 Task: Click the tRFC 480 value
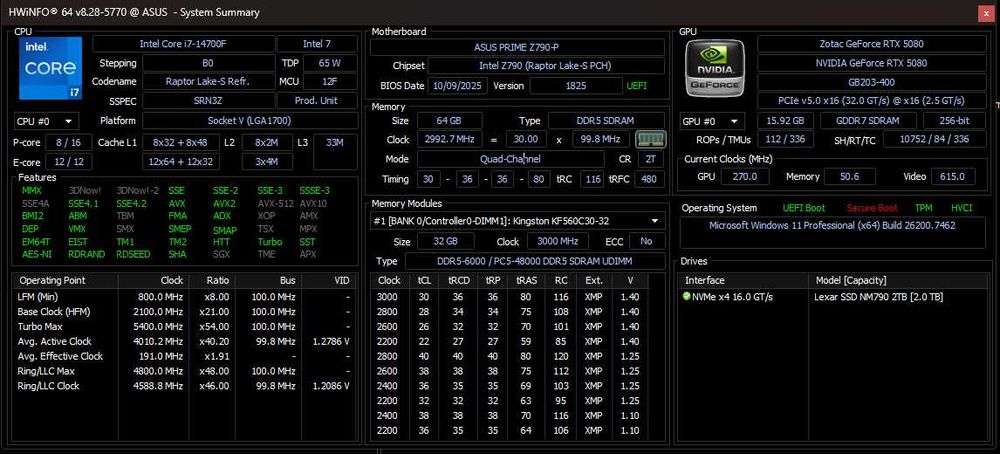[649, 179]
